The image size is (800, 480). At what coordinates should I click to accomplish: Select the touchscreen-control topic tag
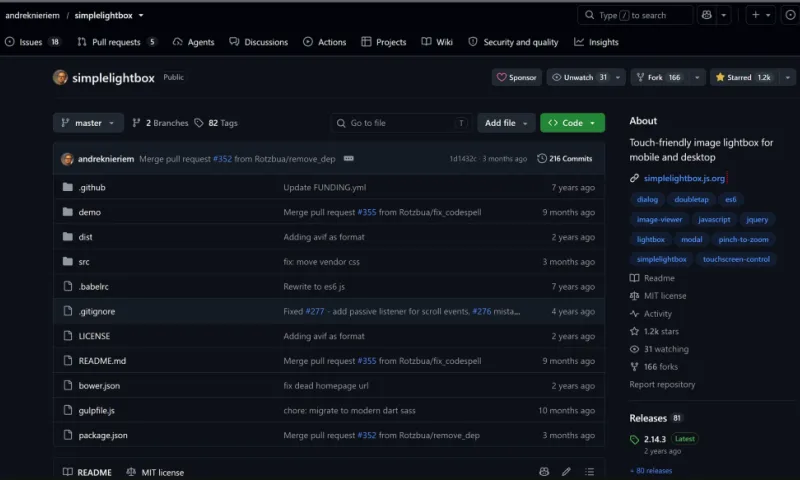pyautogui.click(x=736, y=259)
